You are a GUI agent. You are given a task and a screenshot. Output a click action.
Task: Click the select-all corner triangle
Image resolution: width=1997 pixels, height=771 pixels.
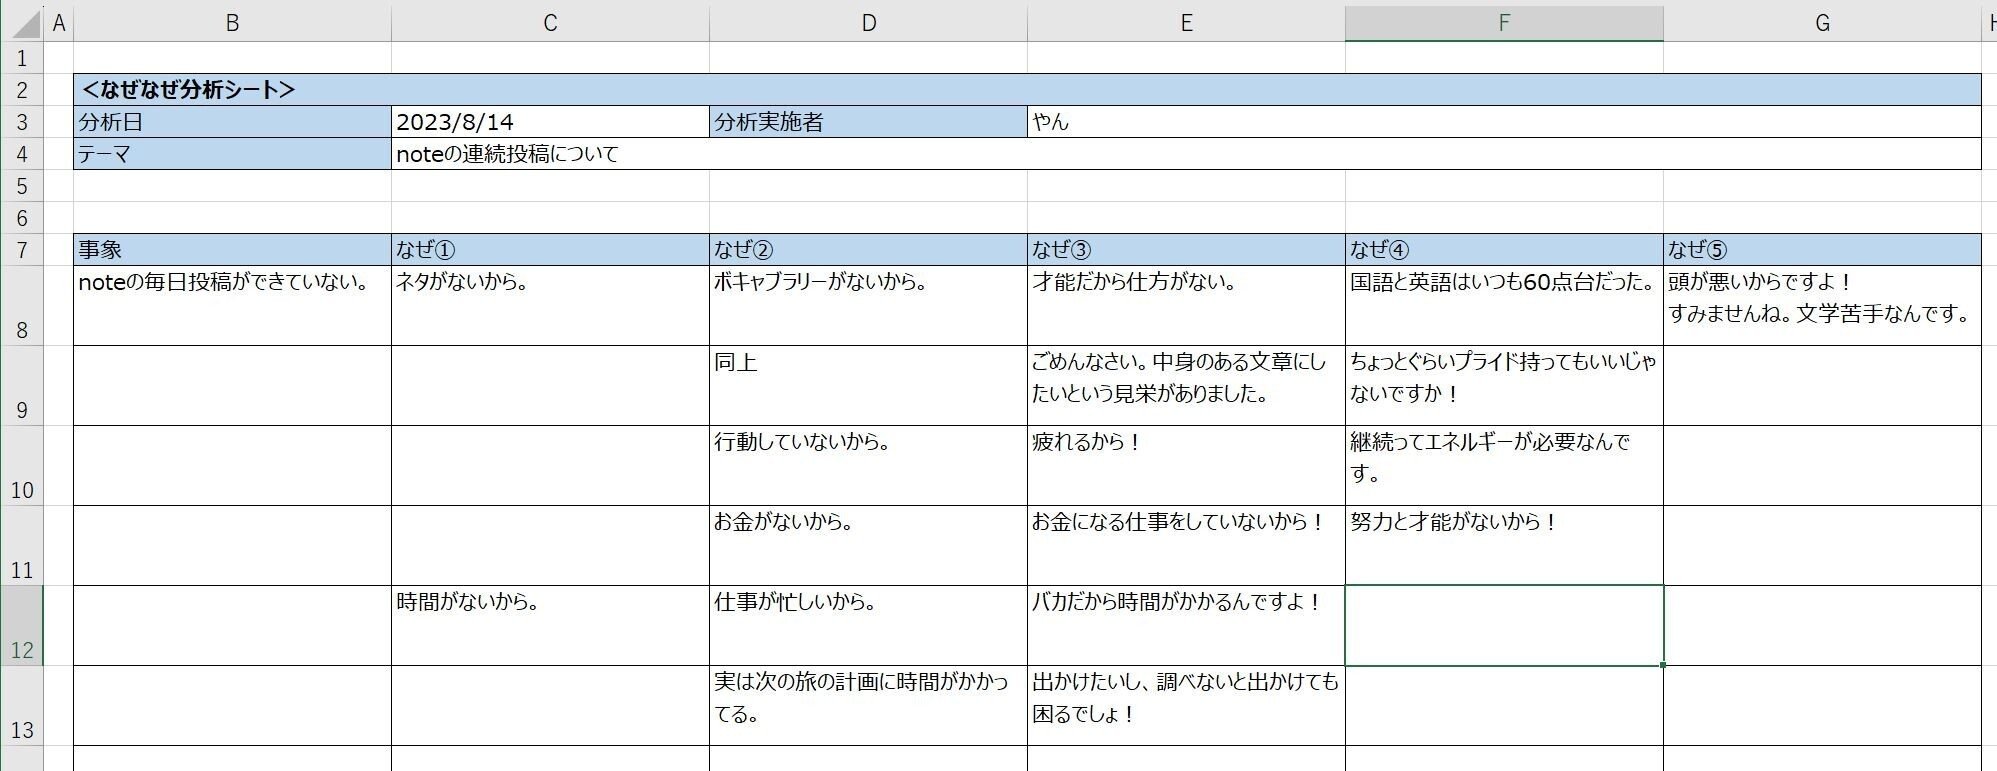coord(21,22)
